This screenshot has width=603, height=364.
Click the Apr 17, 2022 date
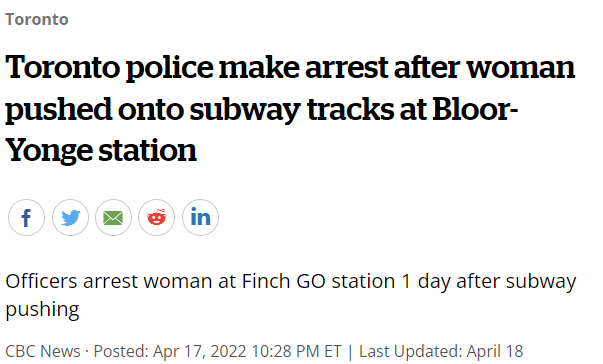[x=200, y=351]
